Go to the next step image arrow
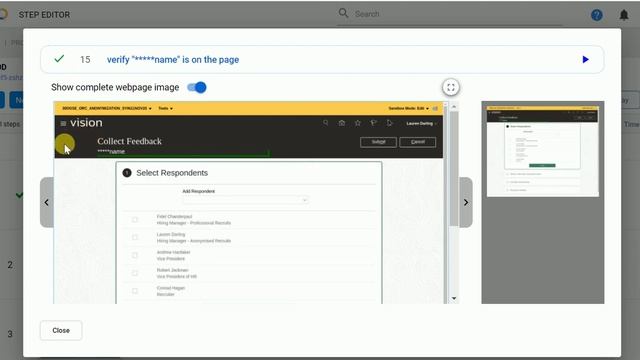Image resolution: width=640 pixels, height=360 pixels. point(466,202)
